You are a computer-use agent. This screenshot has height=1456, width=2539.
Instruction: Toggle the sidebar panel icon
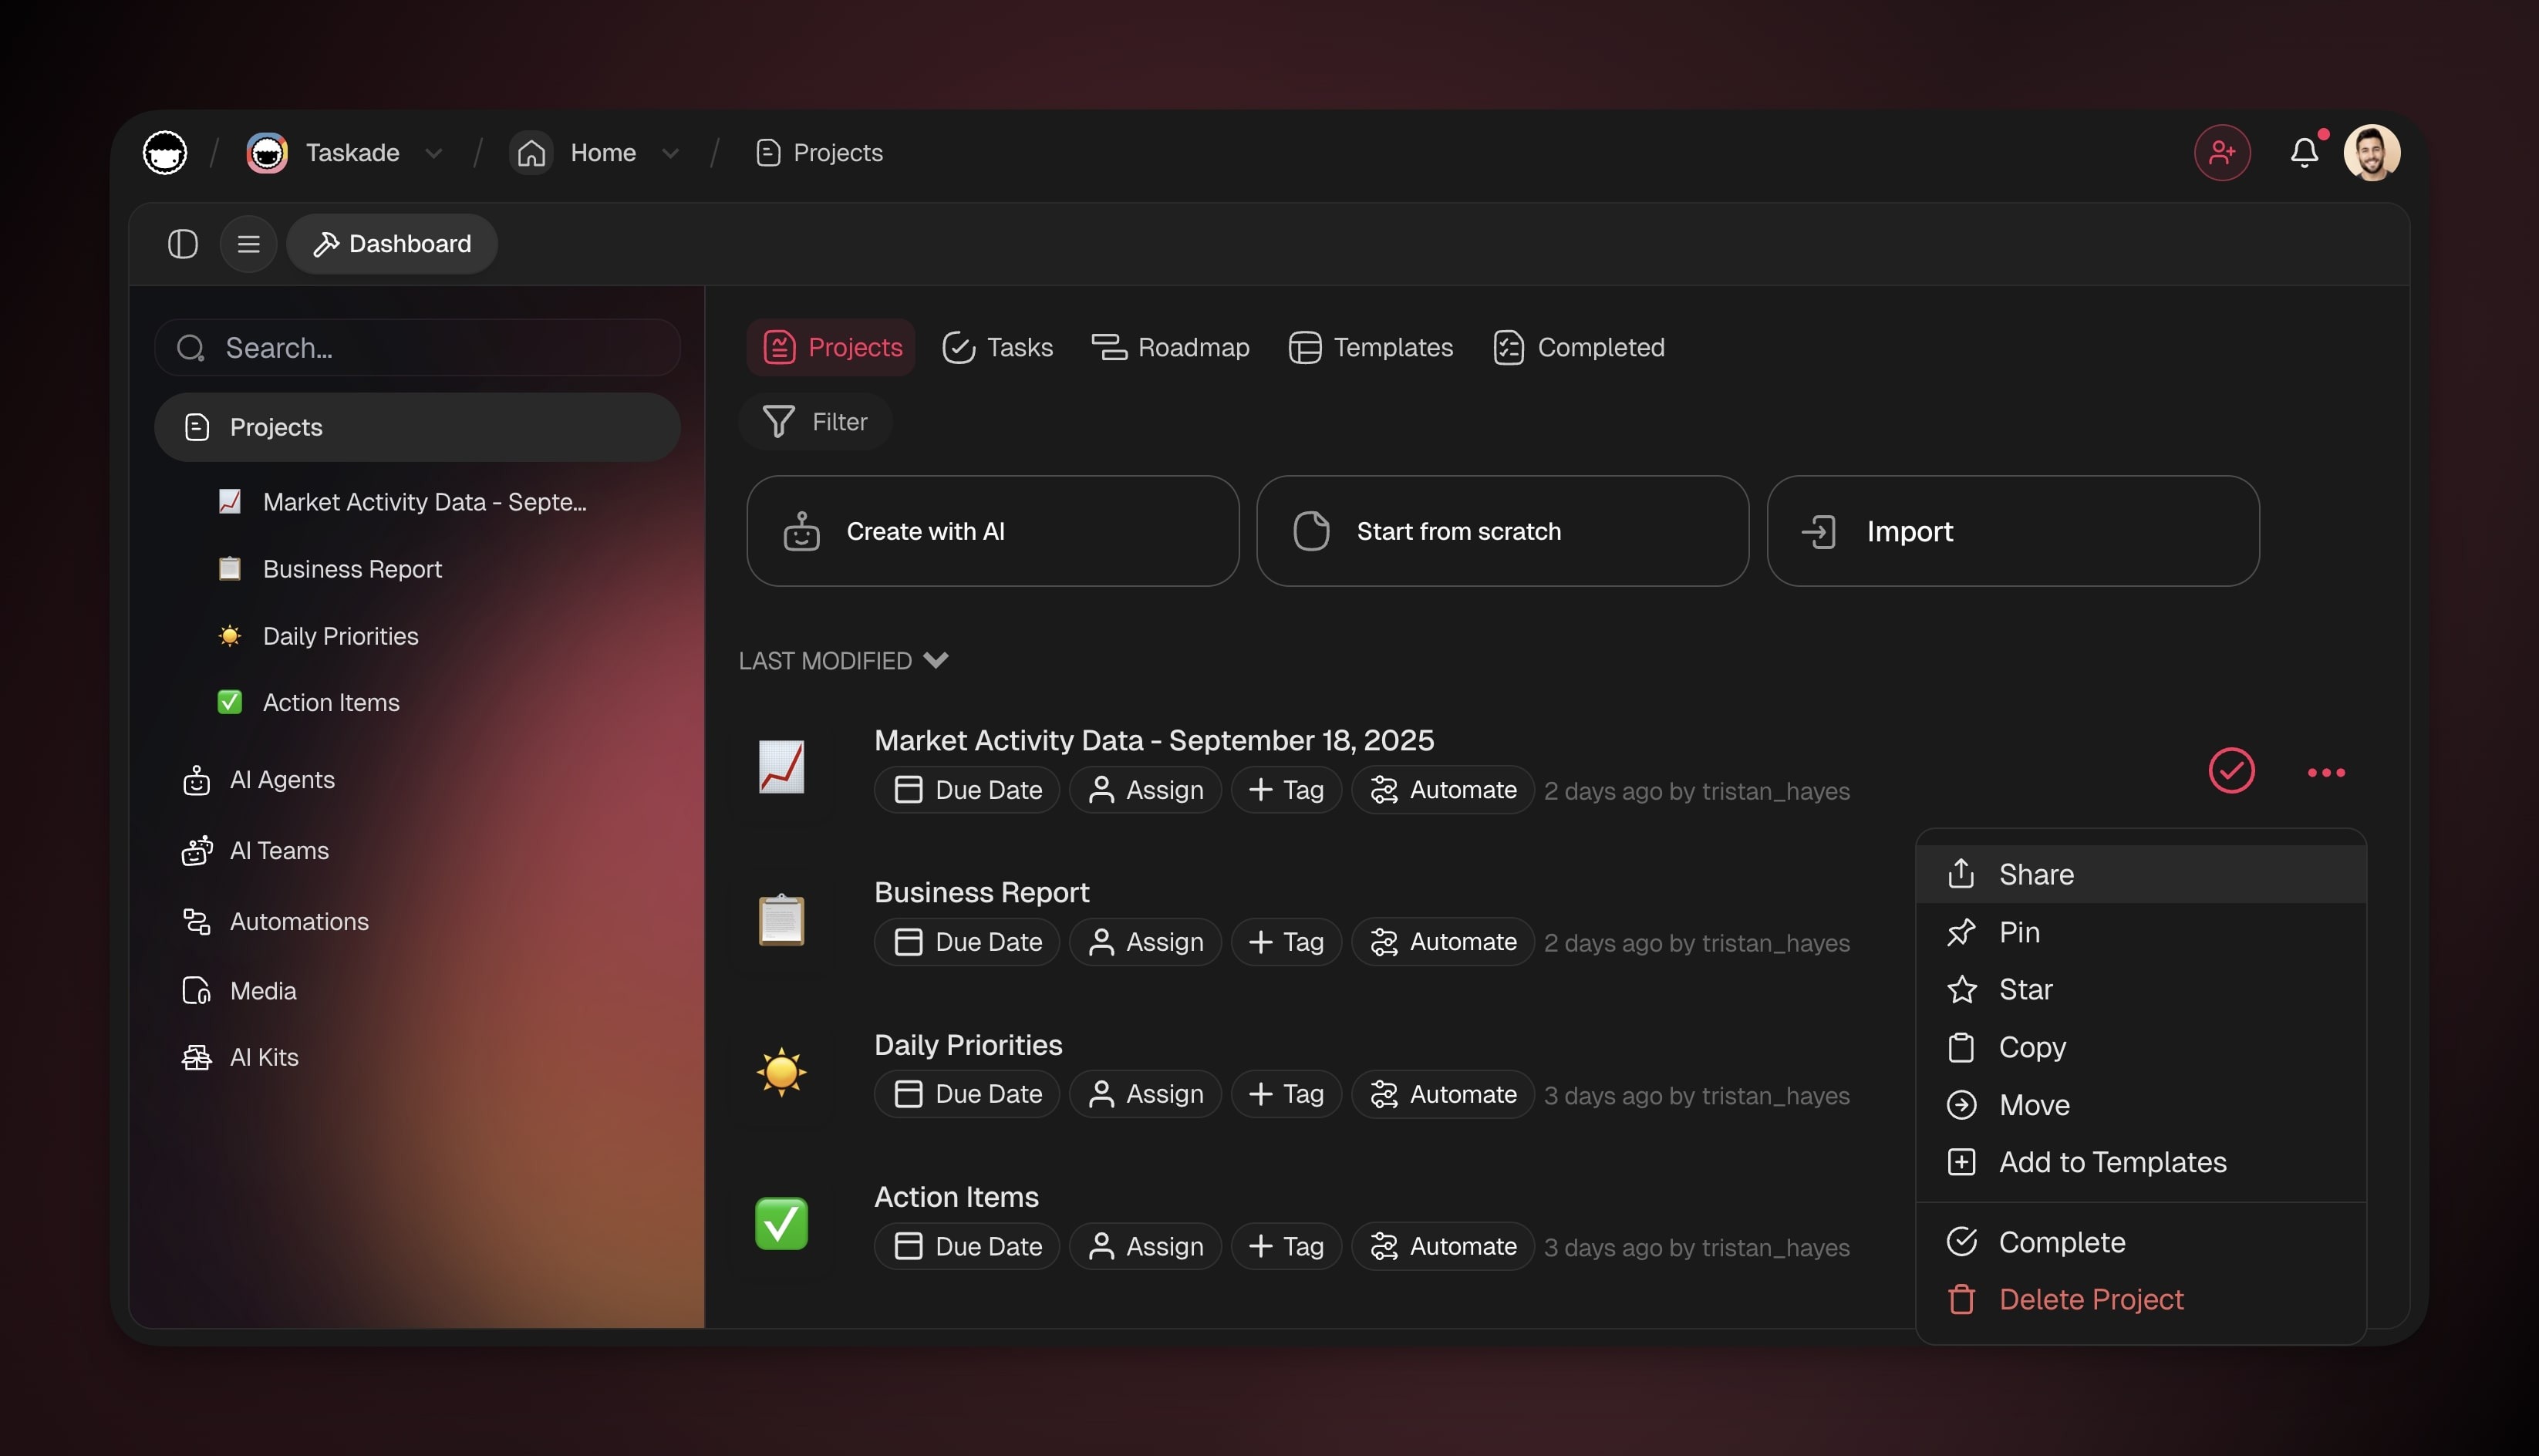[182, 244]
